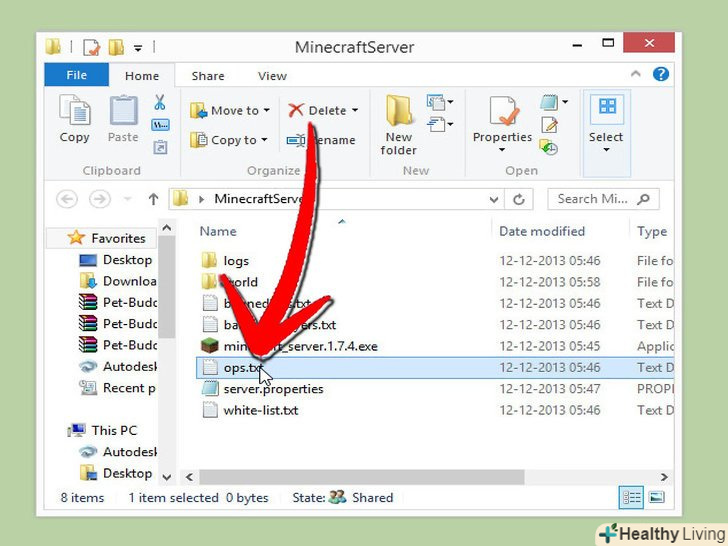Click Properties icon in quick access toolbar
This screenshot has height=546, width=728.
(x=91, y=47)
